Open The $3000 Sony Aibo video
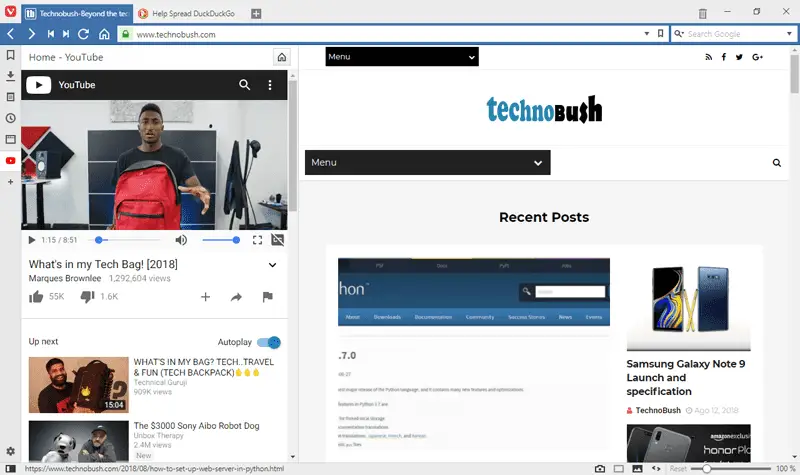This screenshot has height=475, width=800. 196,426
